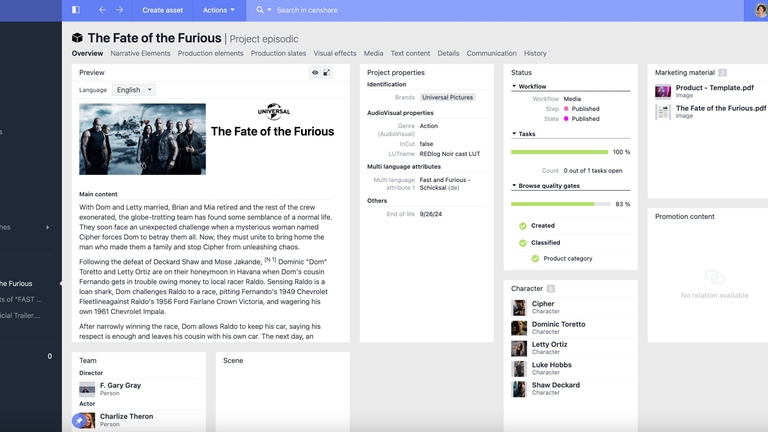Open the Language English dropdown

click(134, 90)
